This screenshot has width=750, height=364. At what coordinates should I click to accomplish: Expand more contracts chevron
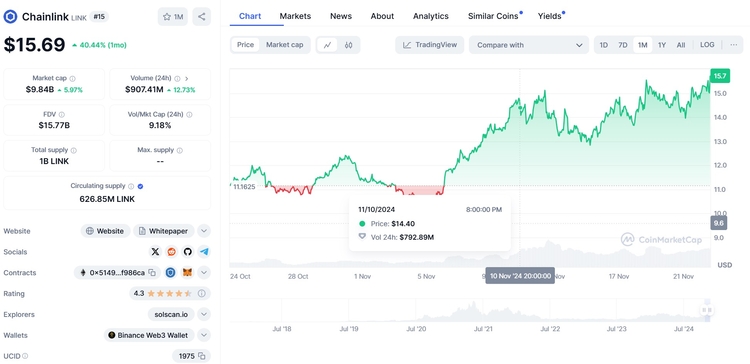(x=204, y=273)
